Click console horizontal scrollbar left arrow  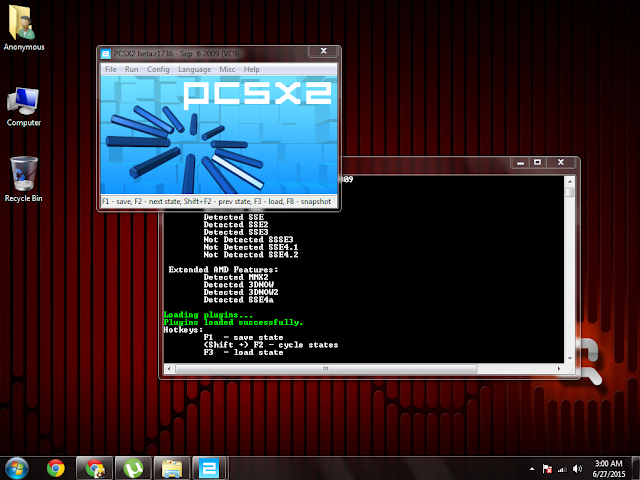coord(169,369)
